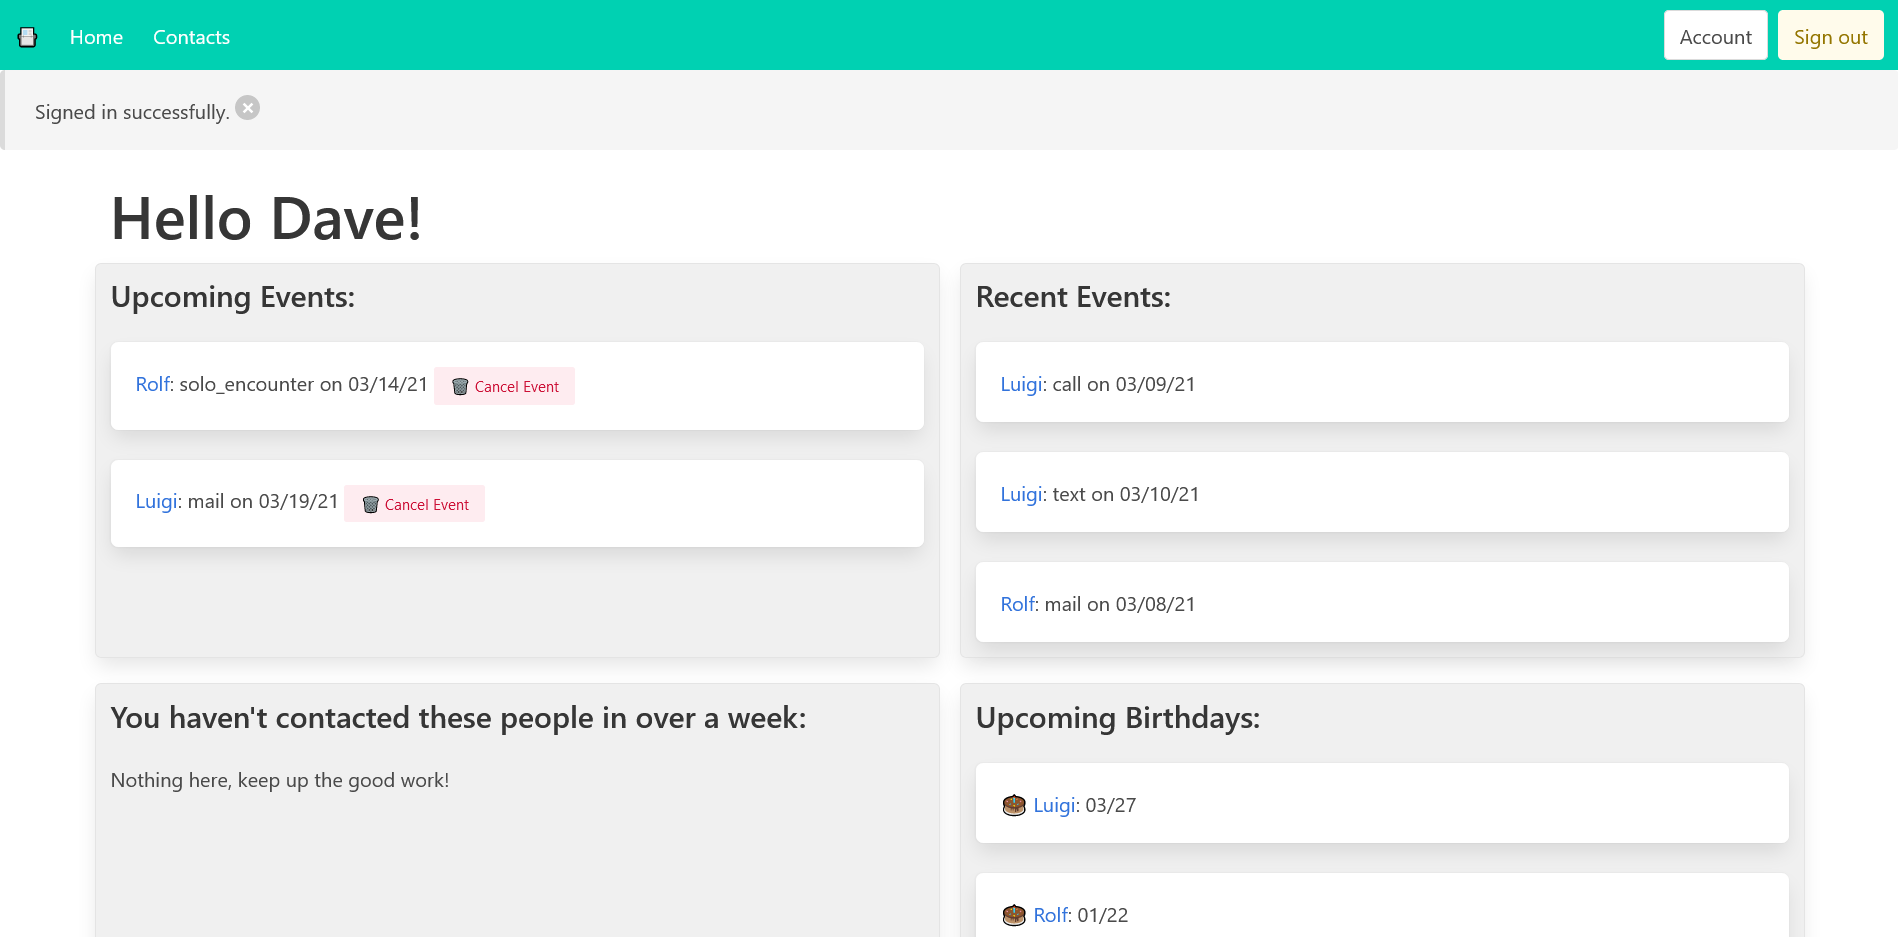Open the Home page
1898x937 pixels.
coord(95,36)
